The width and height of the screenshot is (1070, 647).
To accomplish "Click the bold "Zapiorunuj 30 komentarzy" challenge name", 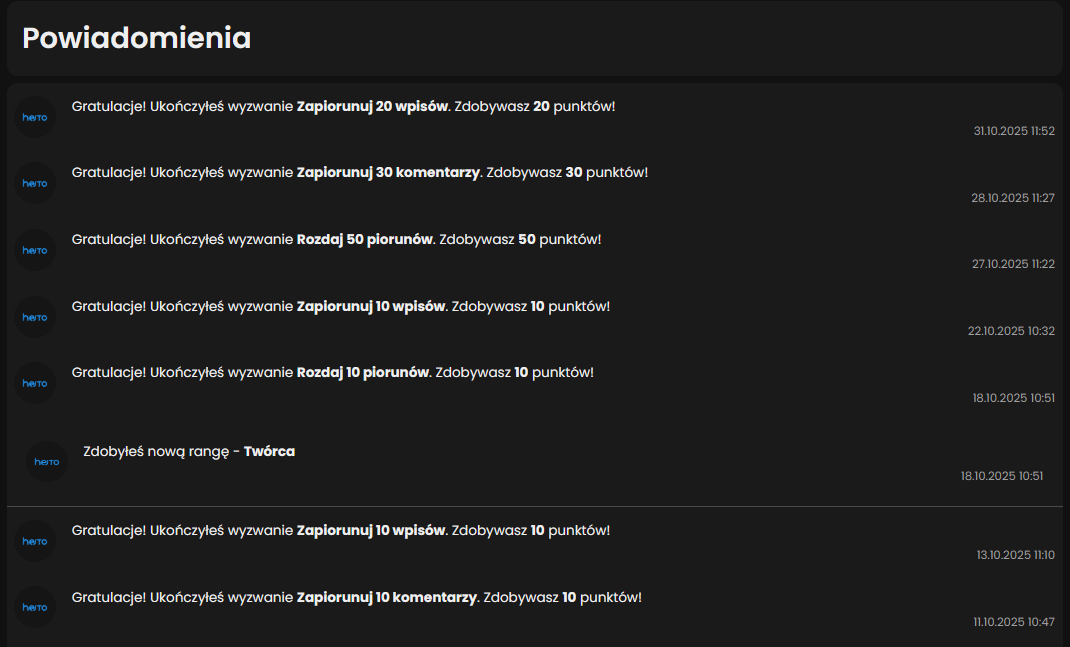I will coord(388,172).
